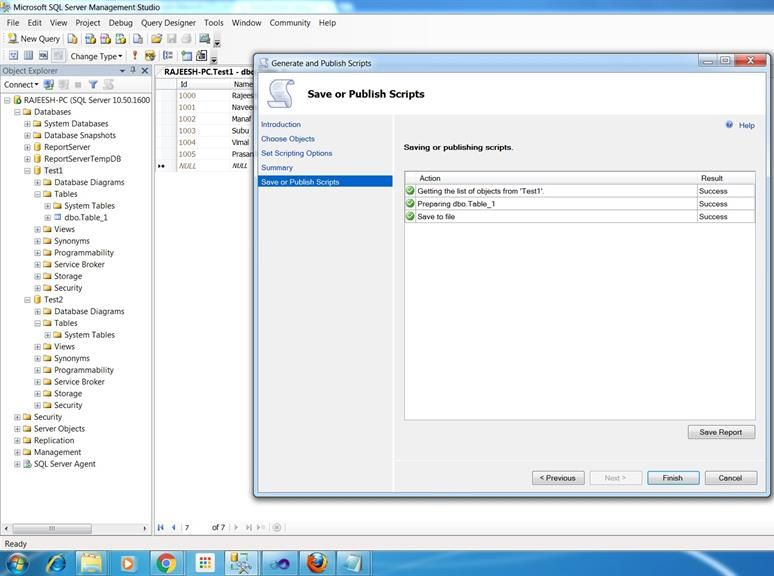The height and width of the screenshot is (576, 774).
Task: Collapse the Test1 database node
Action: [27, 171]
